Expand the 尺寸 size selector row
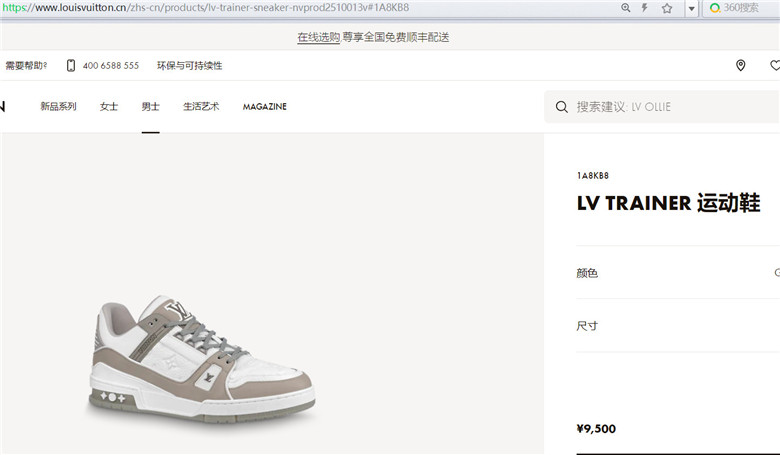Viewport: 780px width, 455px height. pyautogui.click(x=678, y=326)
